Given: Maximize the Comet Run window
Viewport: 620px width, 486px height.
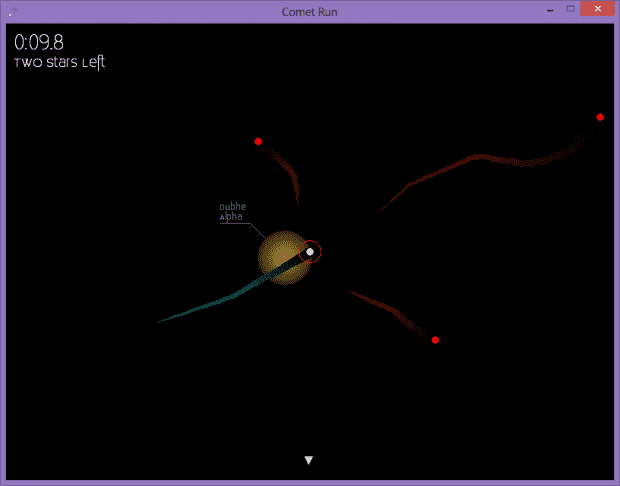Looking at the screenshot, I should click(571, 9).
